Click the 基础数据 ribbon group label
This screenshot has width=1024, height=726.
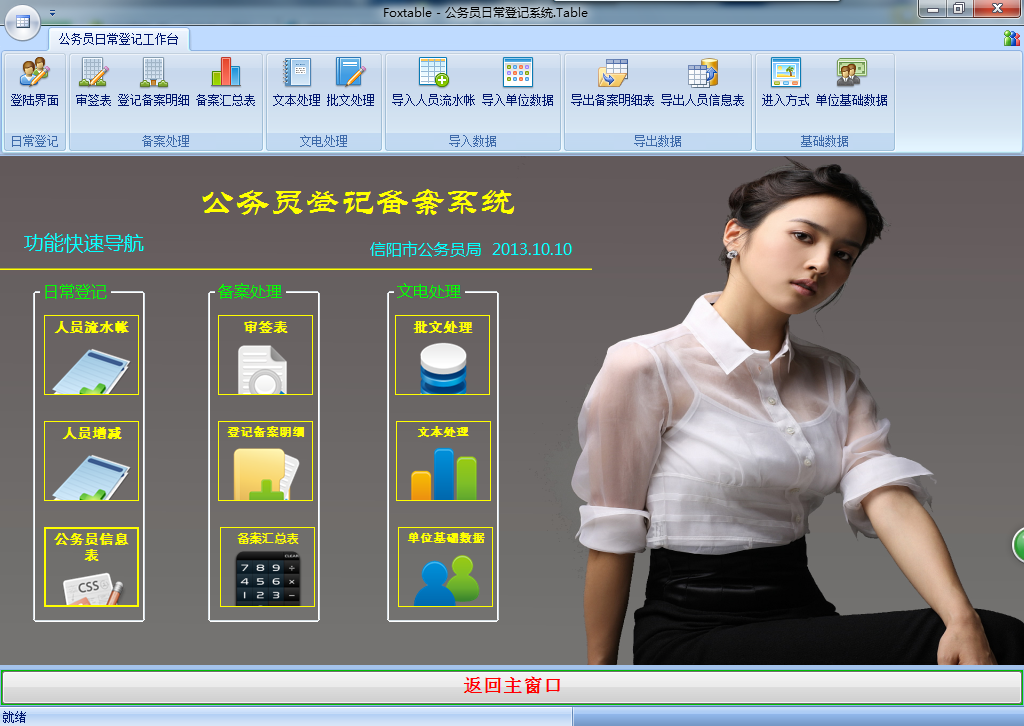pyautogui.click(x=825, y=141)
